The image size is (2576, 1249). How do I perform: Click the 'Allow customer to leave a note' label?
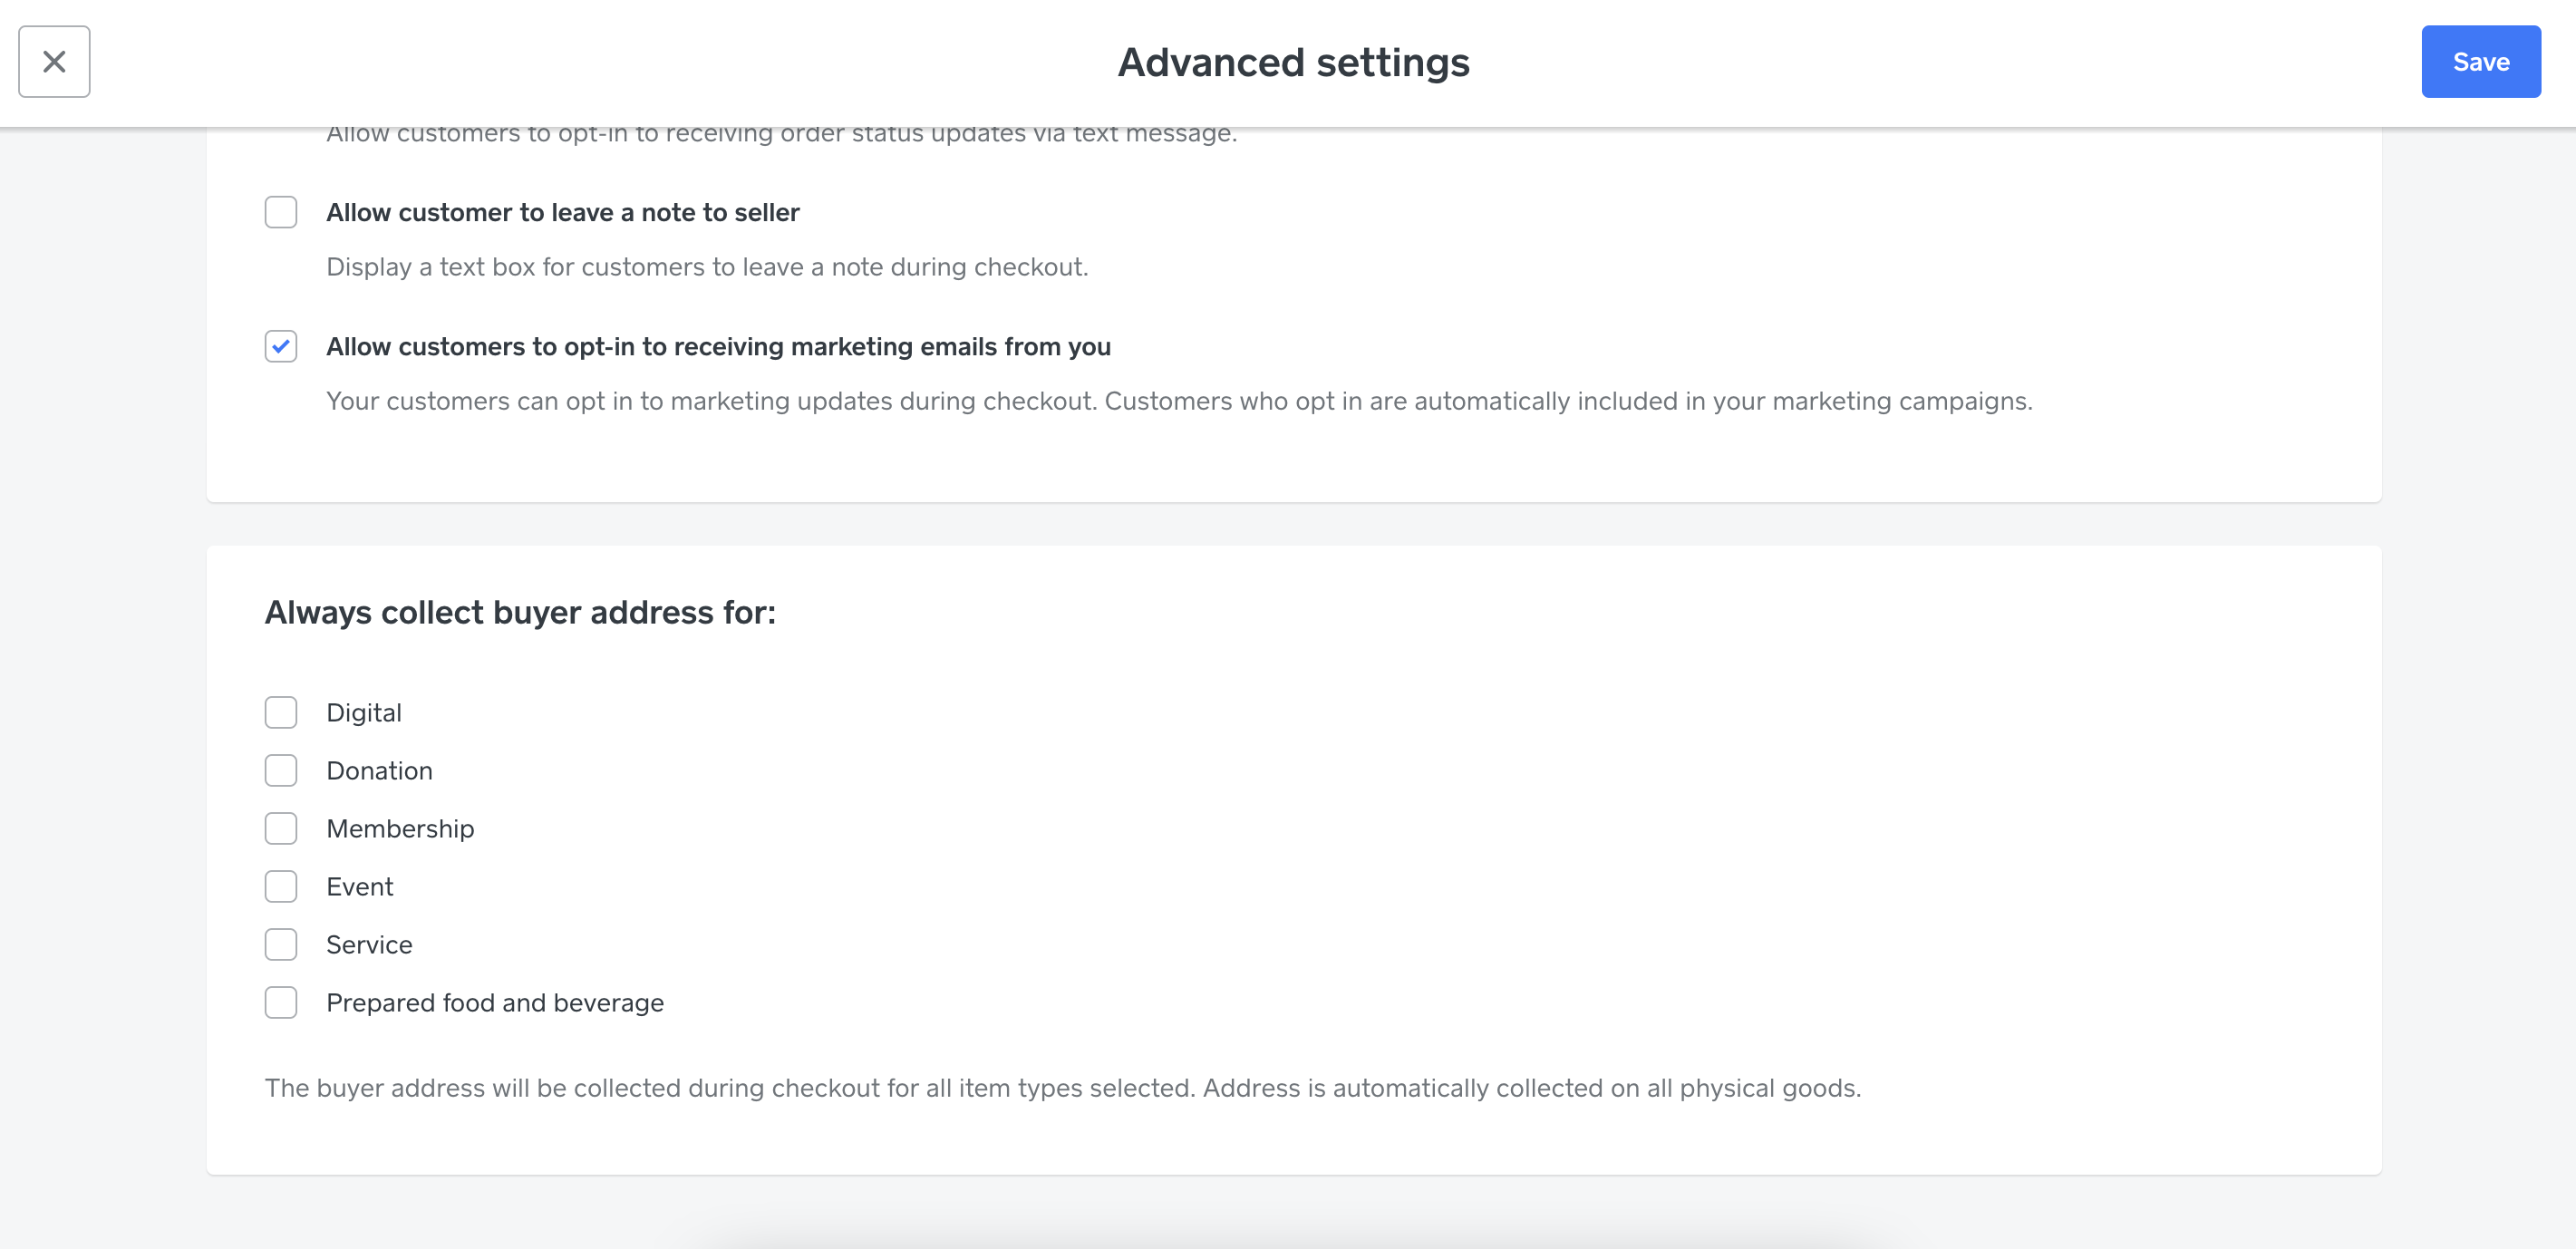click(562, 212)
